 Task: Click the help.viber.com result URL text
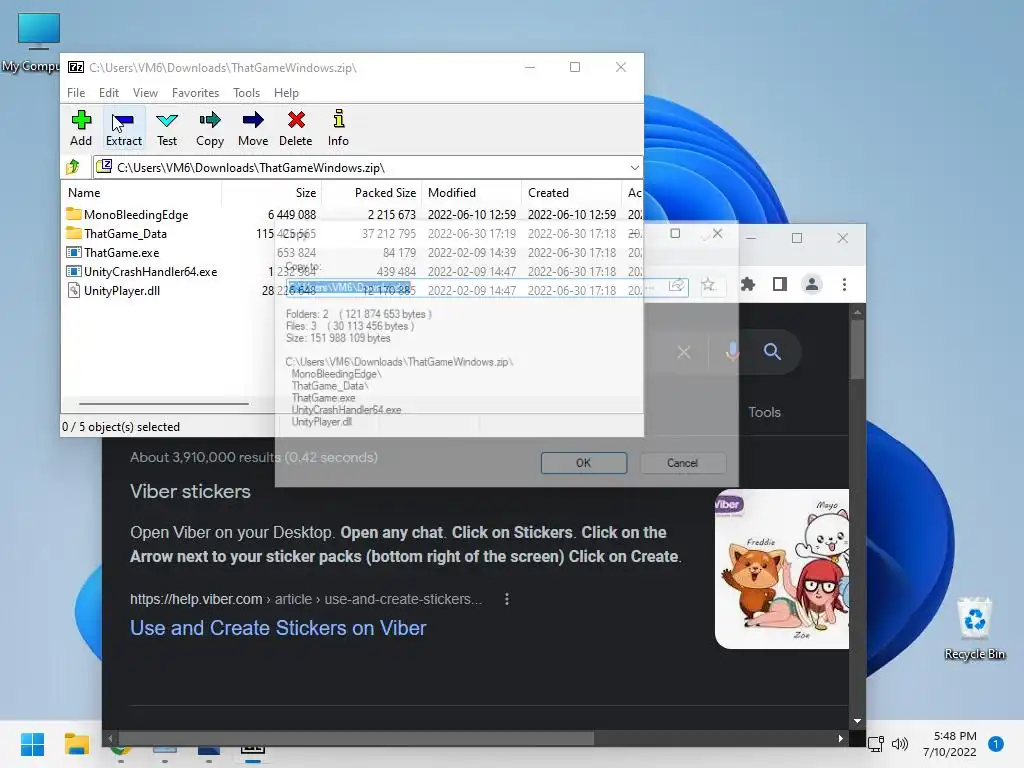point(306,599)
